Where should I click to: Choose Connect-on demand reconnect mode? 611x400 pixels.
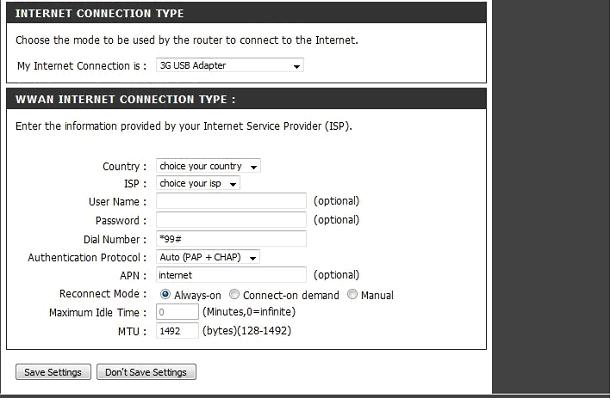pos(234,295)
